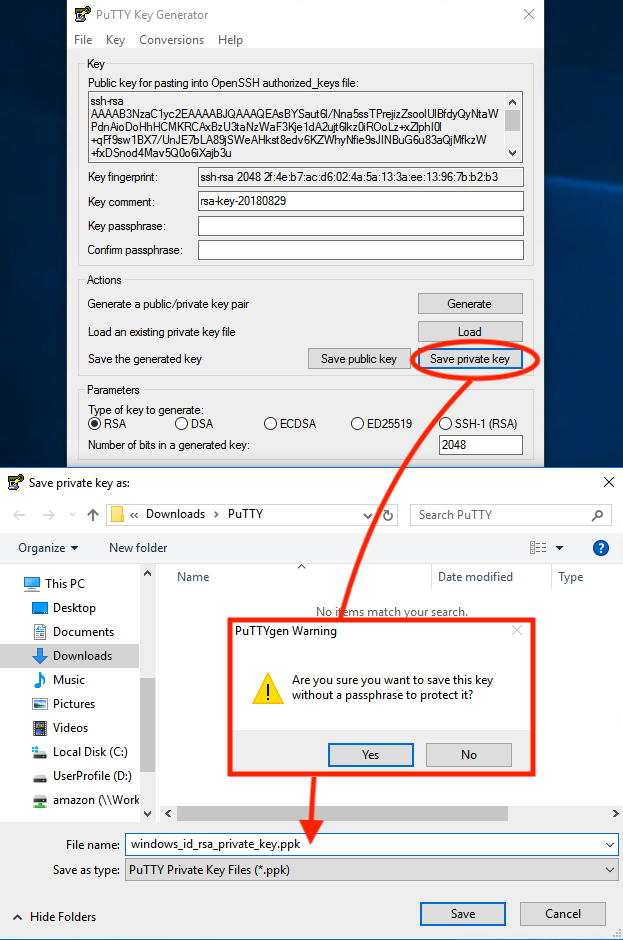Click the Generate button
This screenshot has height=940, width=623.
470,303
